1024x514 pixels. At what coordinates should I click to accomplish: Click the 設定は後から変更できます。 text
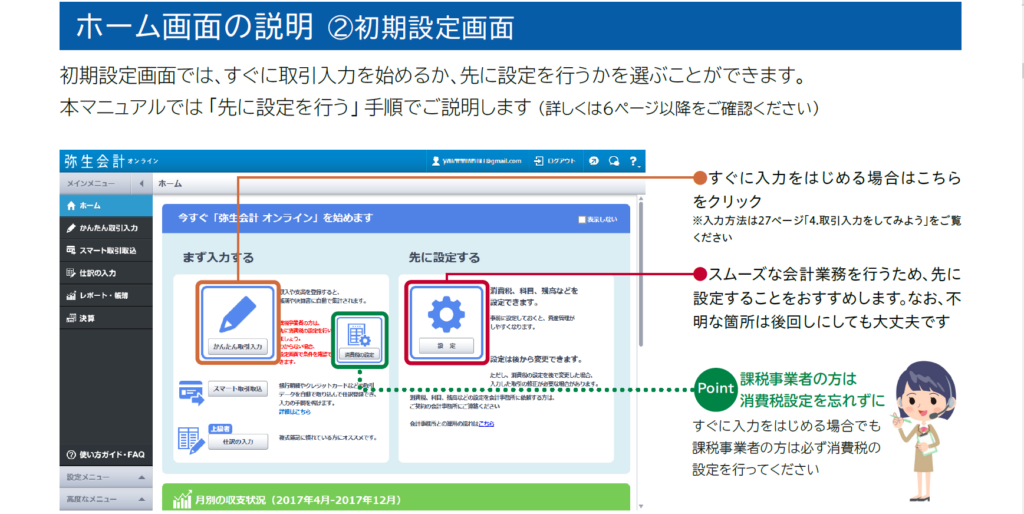(x=536, y=359)
